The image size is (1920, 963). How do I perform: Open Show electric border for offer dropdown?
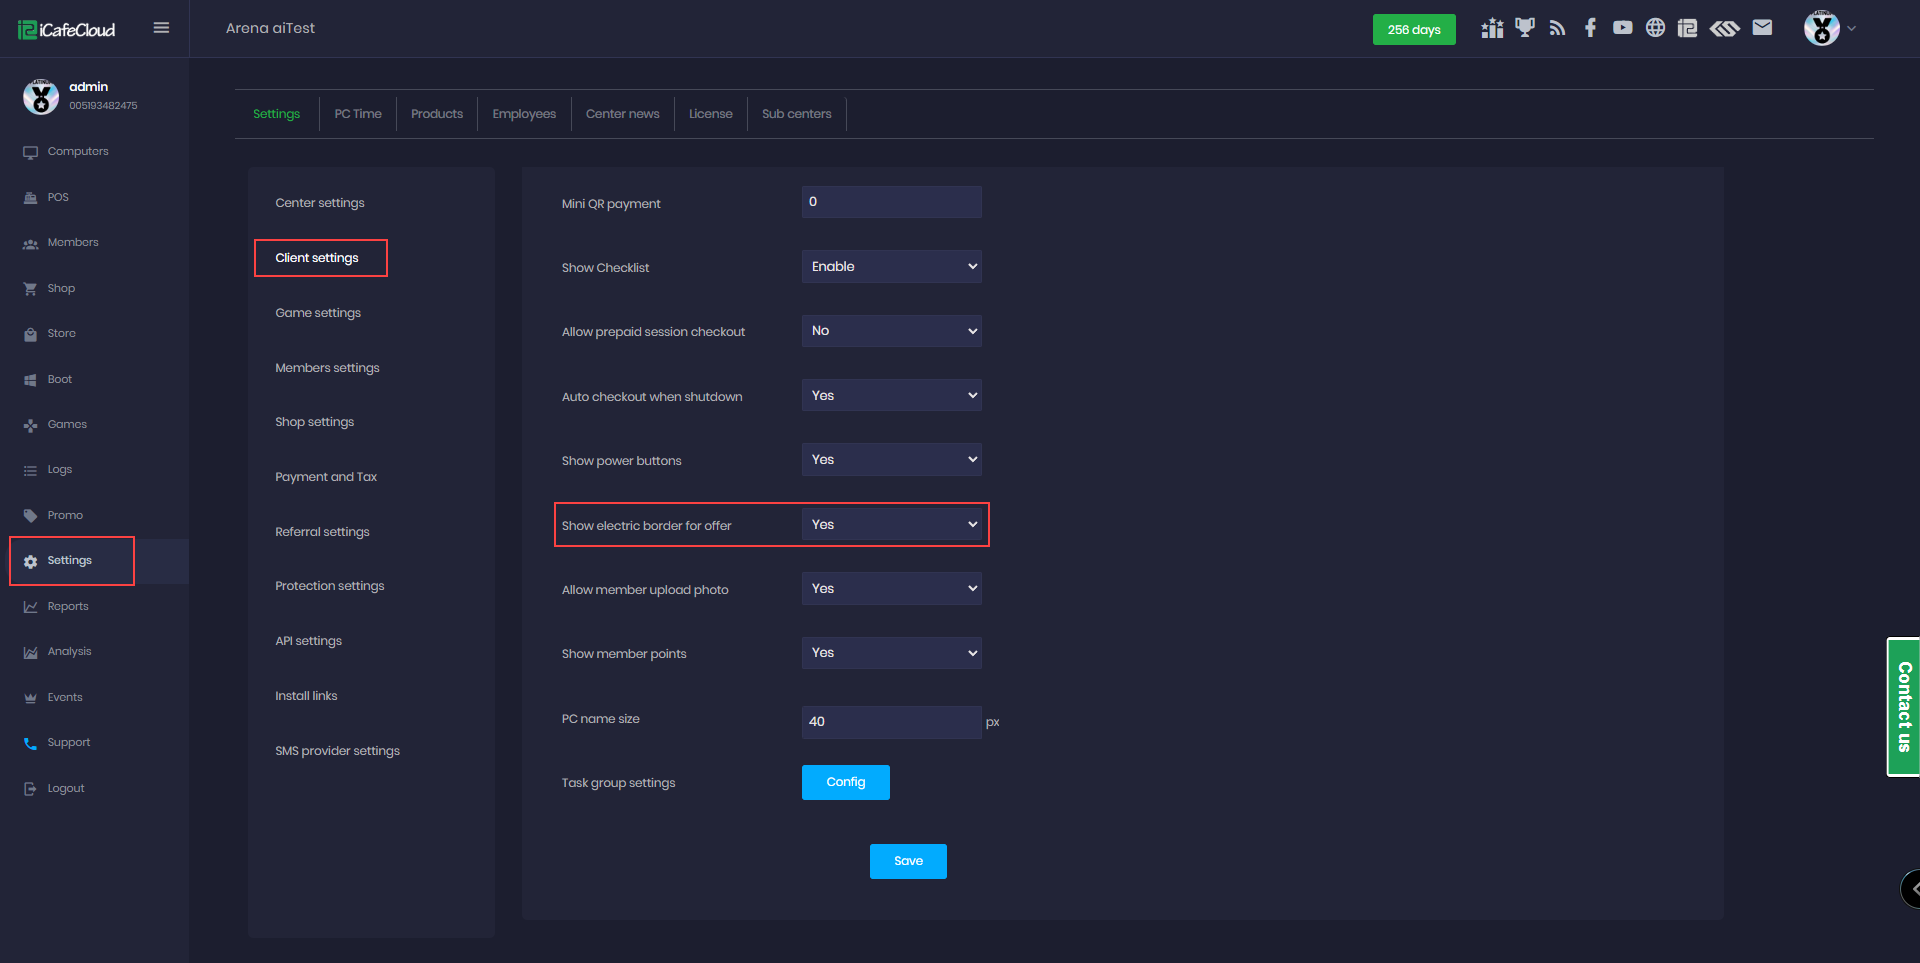891,525
